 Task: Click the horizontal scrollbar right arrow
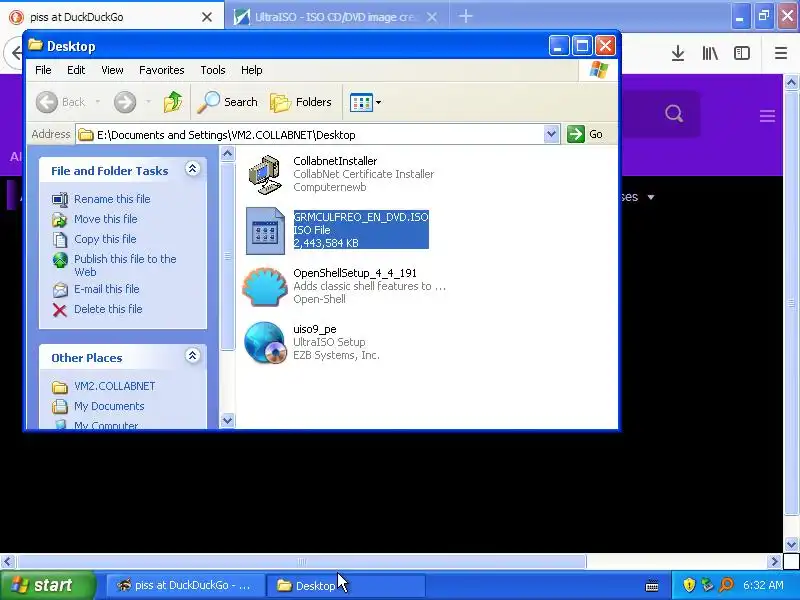pyautogui.click(x=774, y=562)
